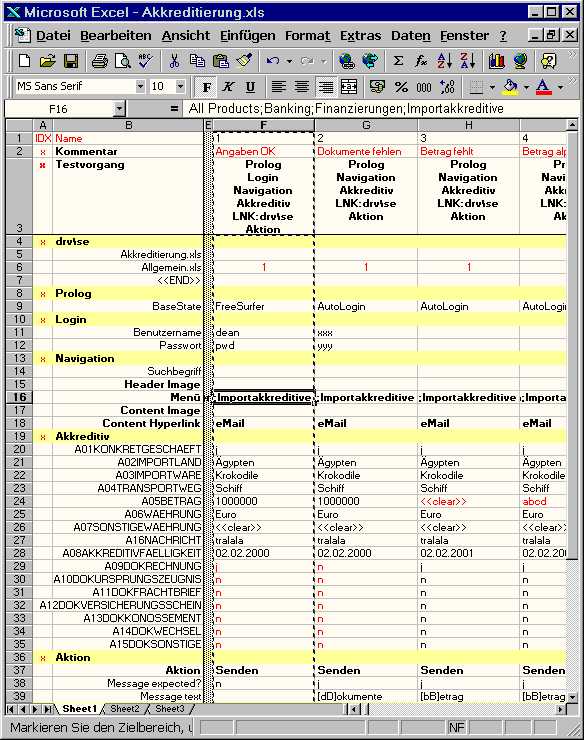Create a new workbook with New icon

24,61
